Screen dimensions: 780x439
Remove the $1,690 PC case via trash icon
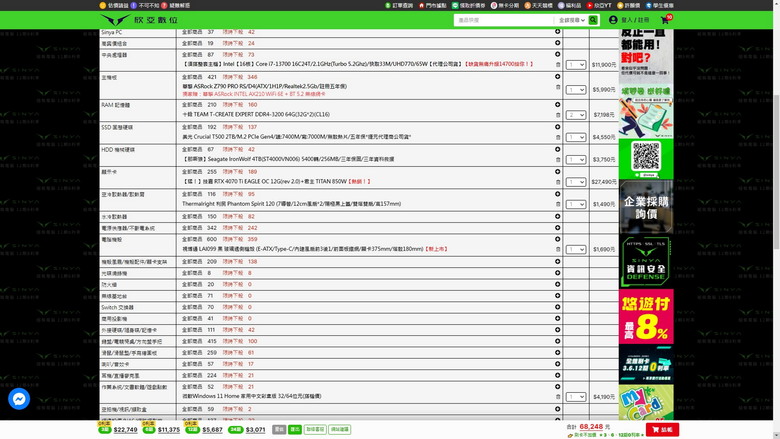(558, 250)
